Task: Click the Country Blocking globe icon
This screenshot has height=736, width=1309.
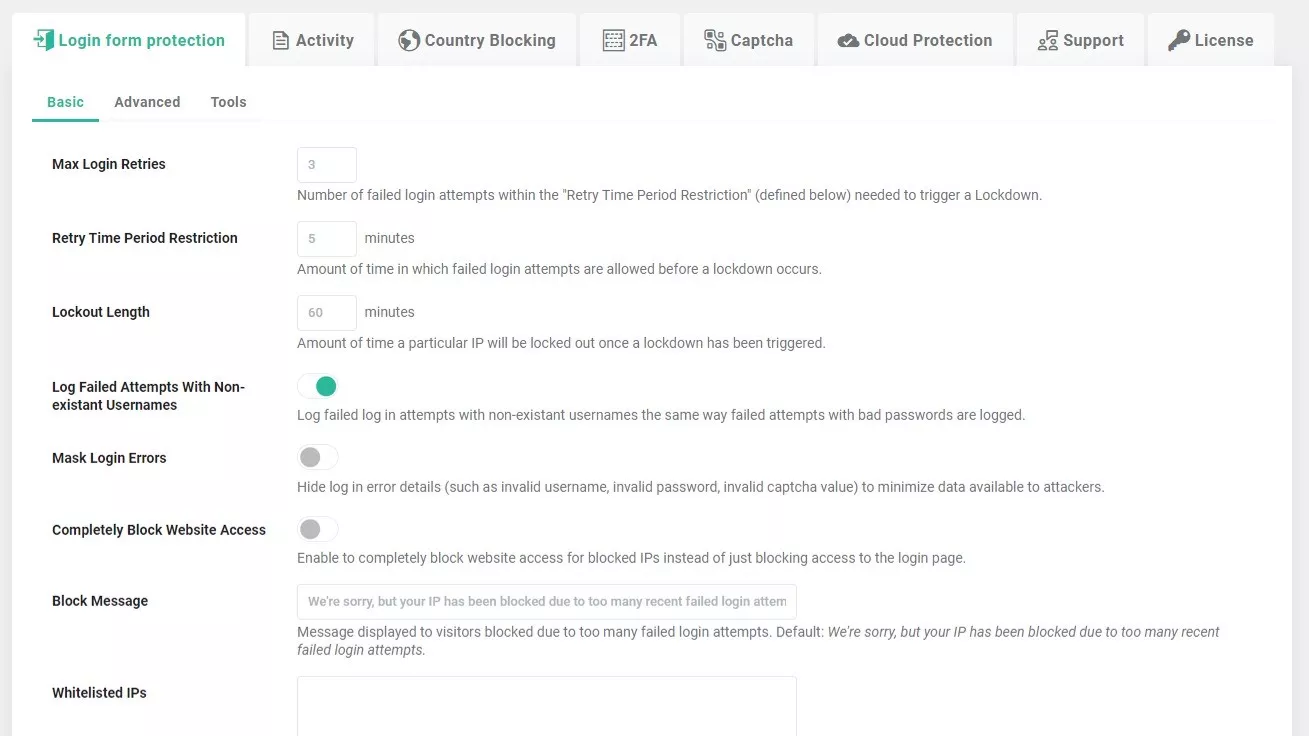Action: pos(408,41)
